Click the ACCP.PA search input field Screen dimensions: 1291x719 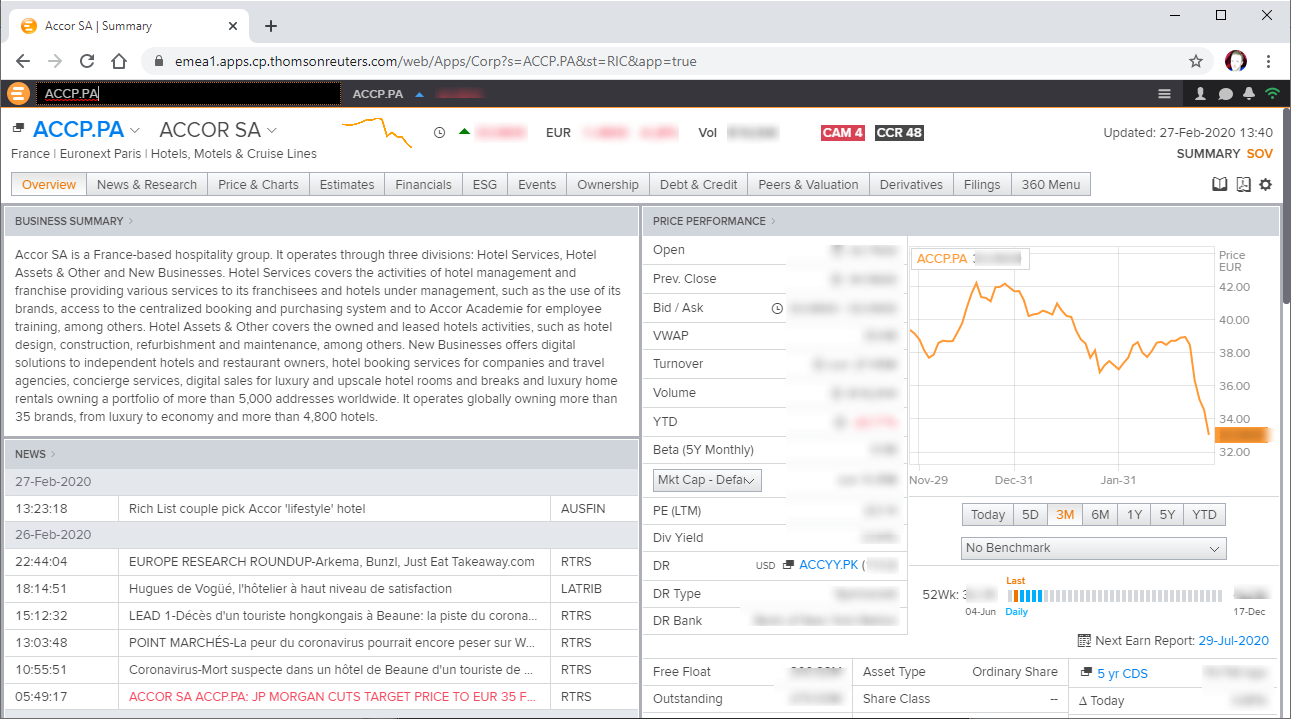188,94
